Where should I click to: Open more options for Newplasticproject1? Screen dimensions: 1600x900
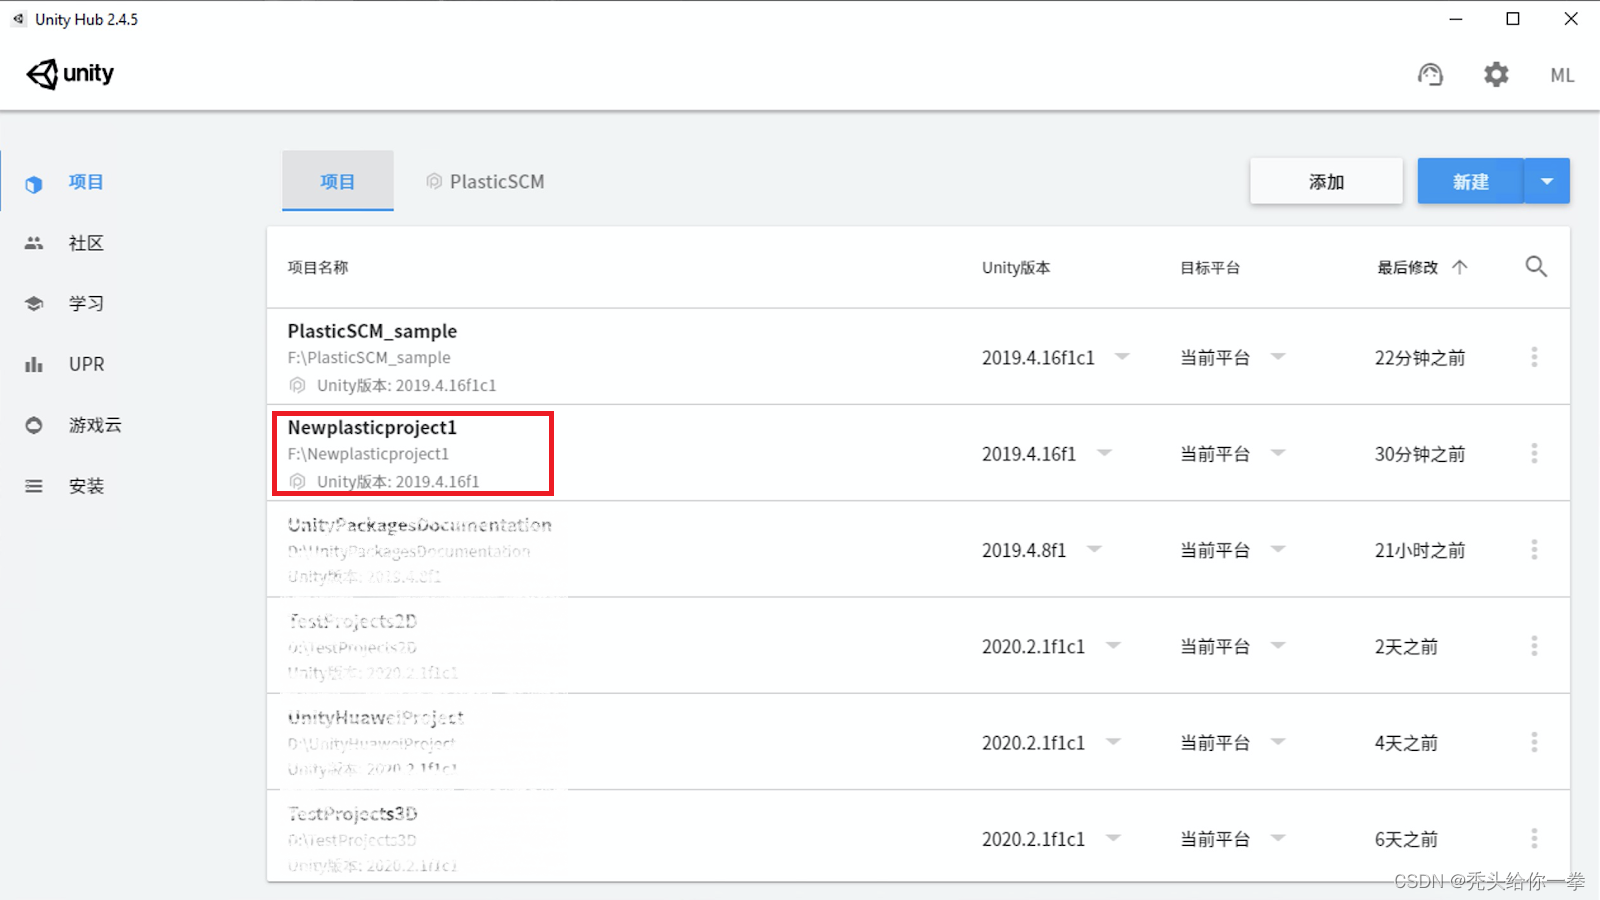[1534, 453]
